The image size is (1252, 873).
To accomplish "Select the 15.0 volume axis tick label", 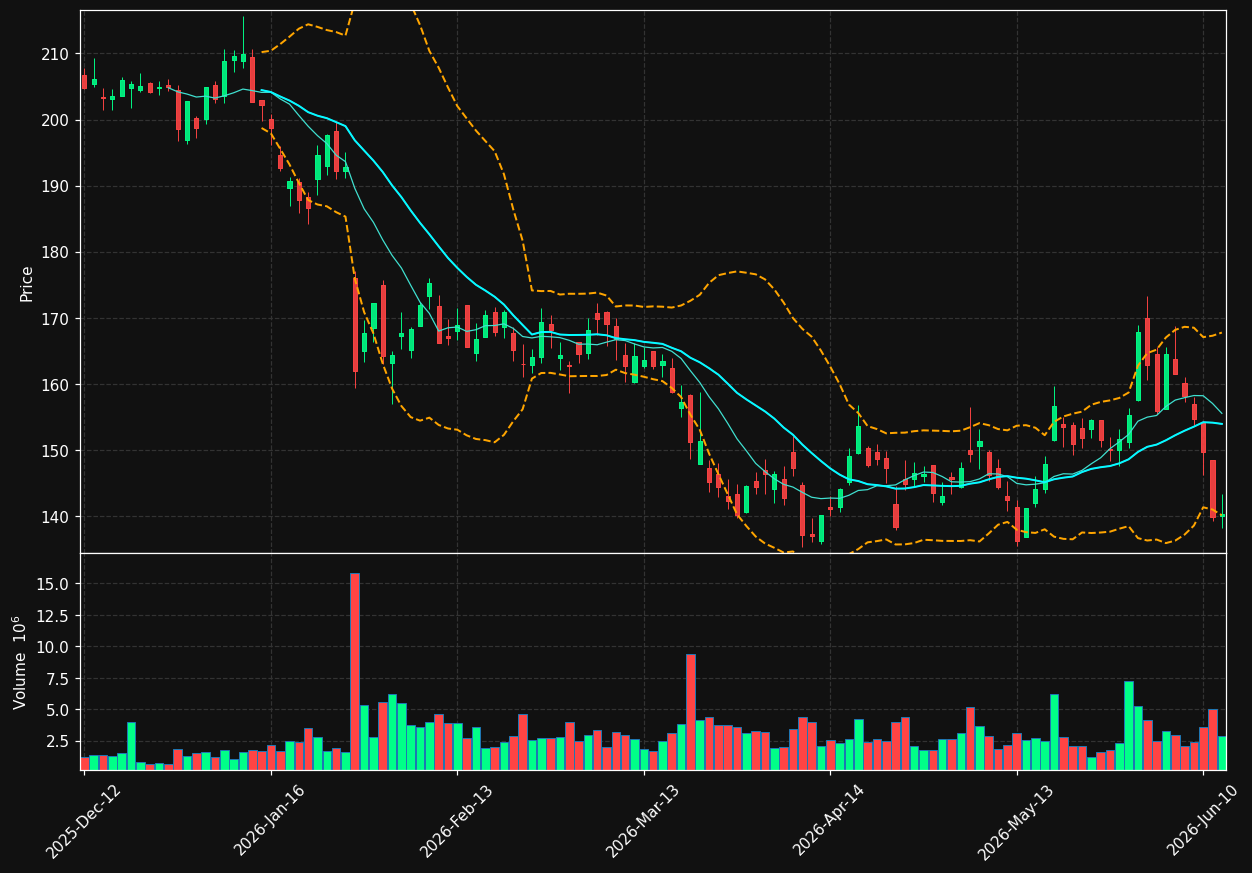I will (52, 584).
